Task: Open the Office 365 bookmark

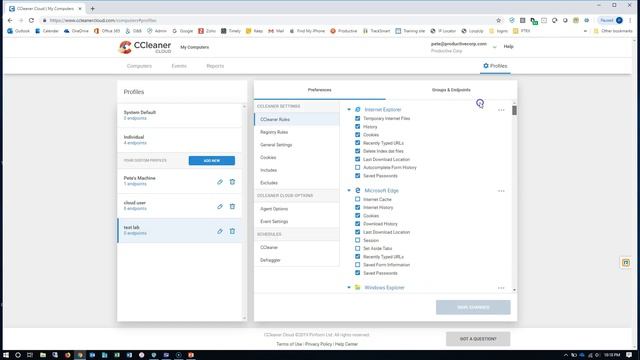Action: click(x=107, y=31)
